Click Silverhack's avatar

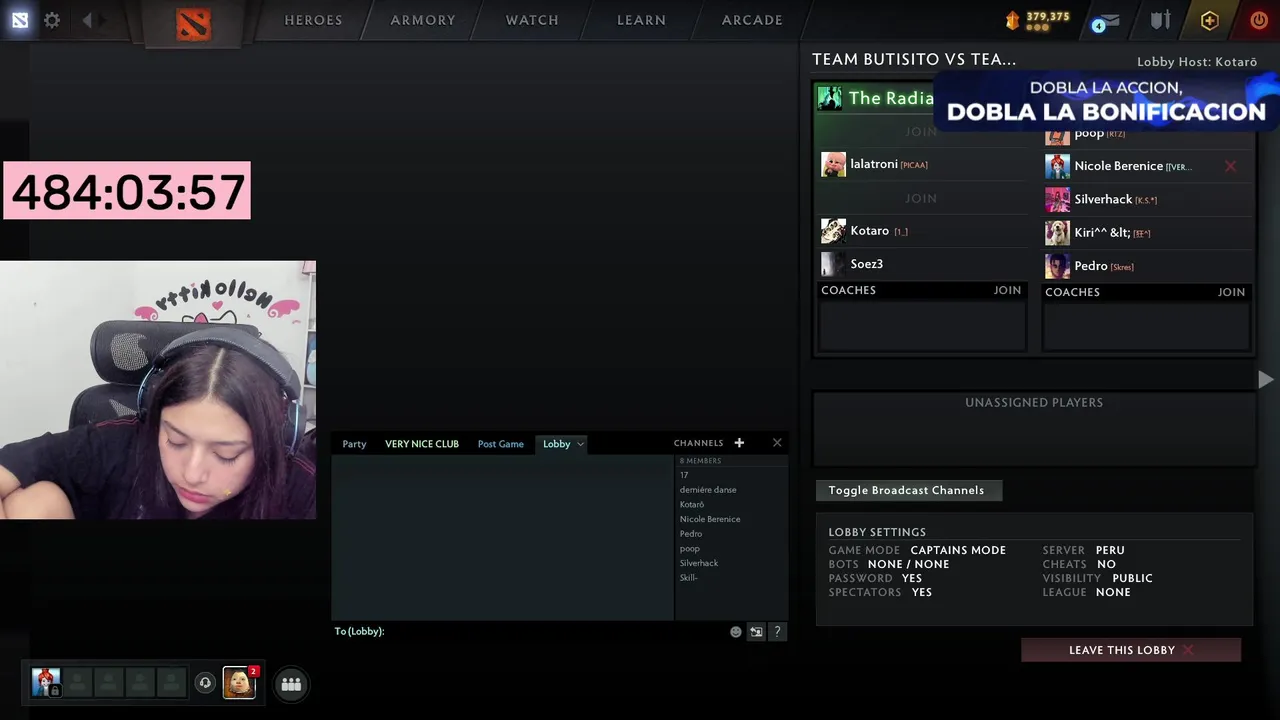[x=1057, y=200]
